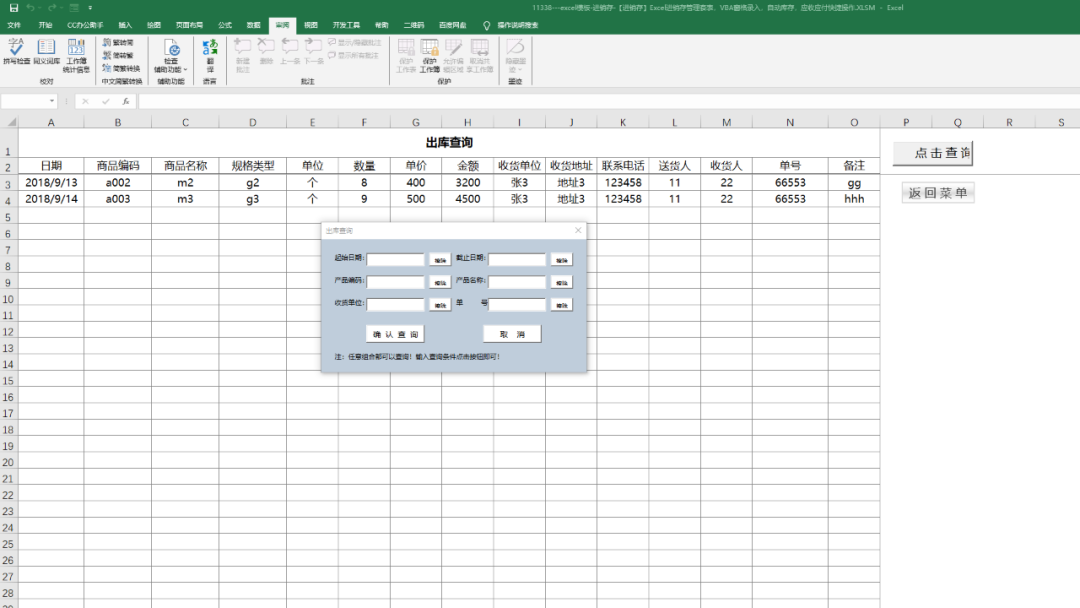Click inside the formula bar input
1080x608 pixels.
click(x=609, y=101)
